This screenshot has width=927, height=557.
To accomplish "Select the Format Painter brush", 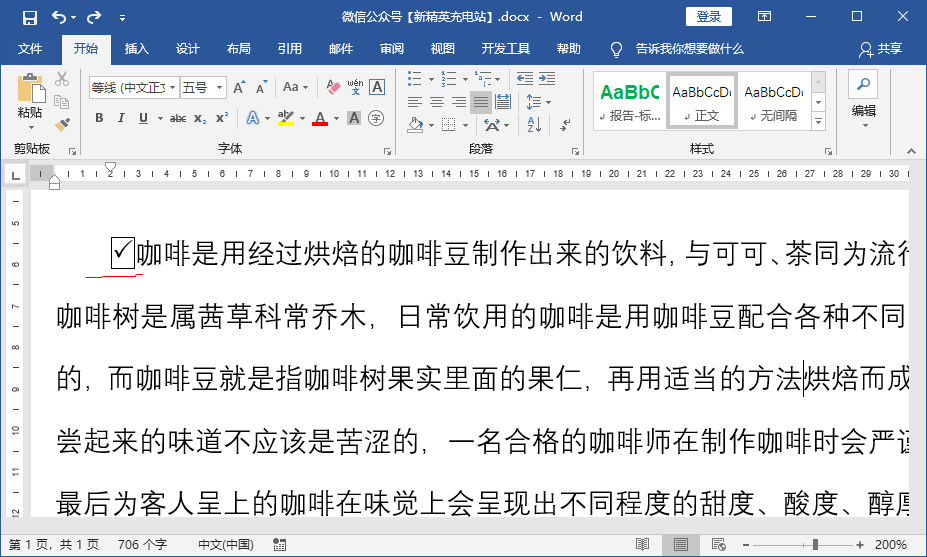I will (x=61, y=125).
